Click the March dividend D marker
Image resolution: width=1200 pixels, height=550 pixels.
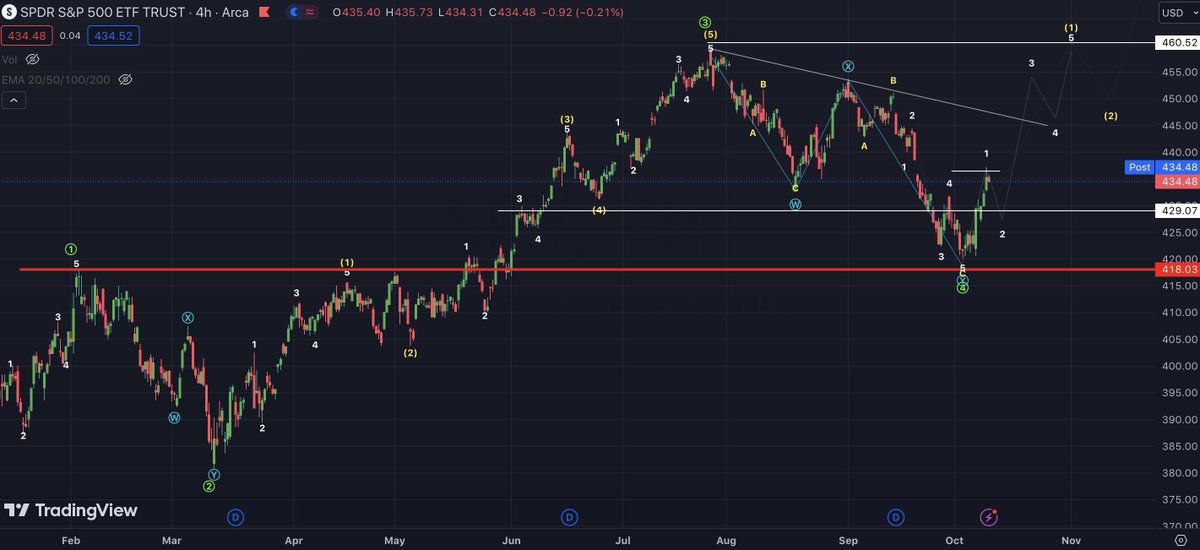pyautogui.click(x=235, y=517)
